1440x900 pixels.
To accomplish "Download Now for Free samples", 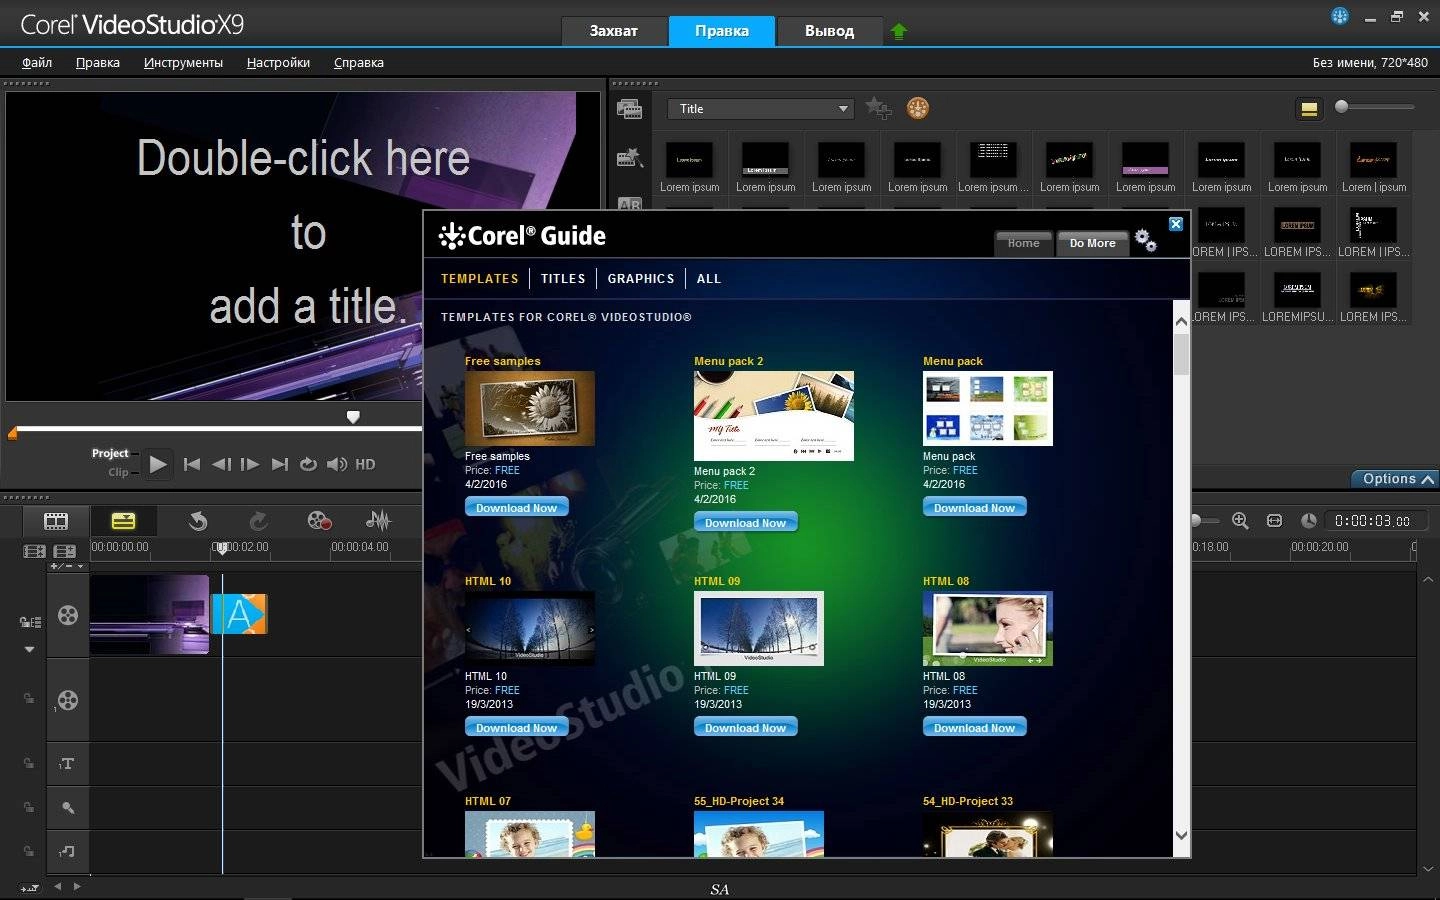I will click(517, 508).
